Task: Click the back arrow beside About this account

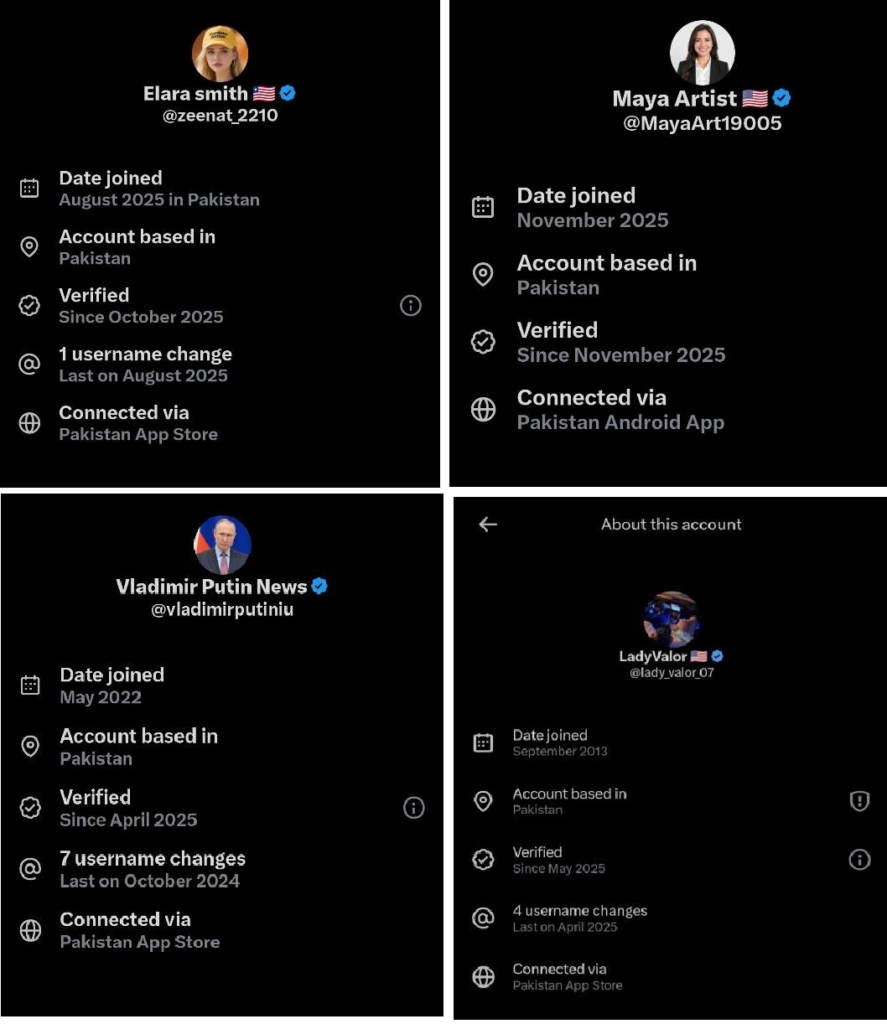Action: [488, 524]
